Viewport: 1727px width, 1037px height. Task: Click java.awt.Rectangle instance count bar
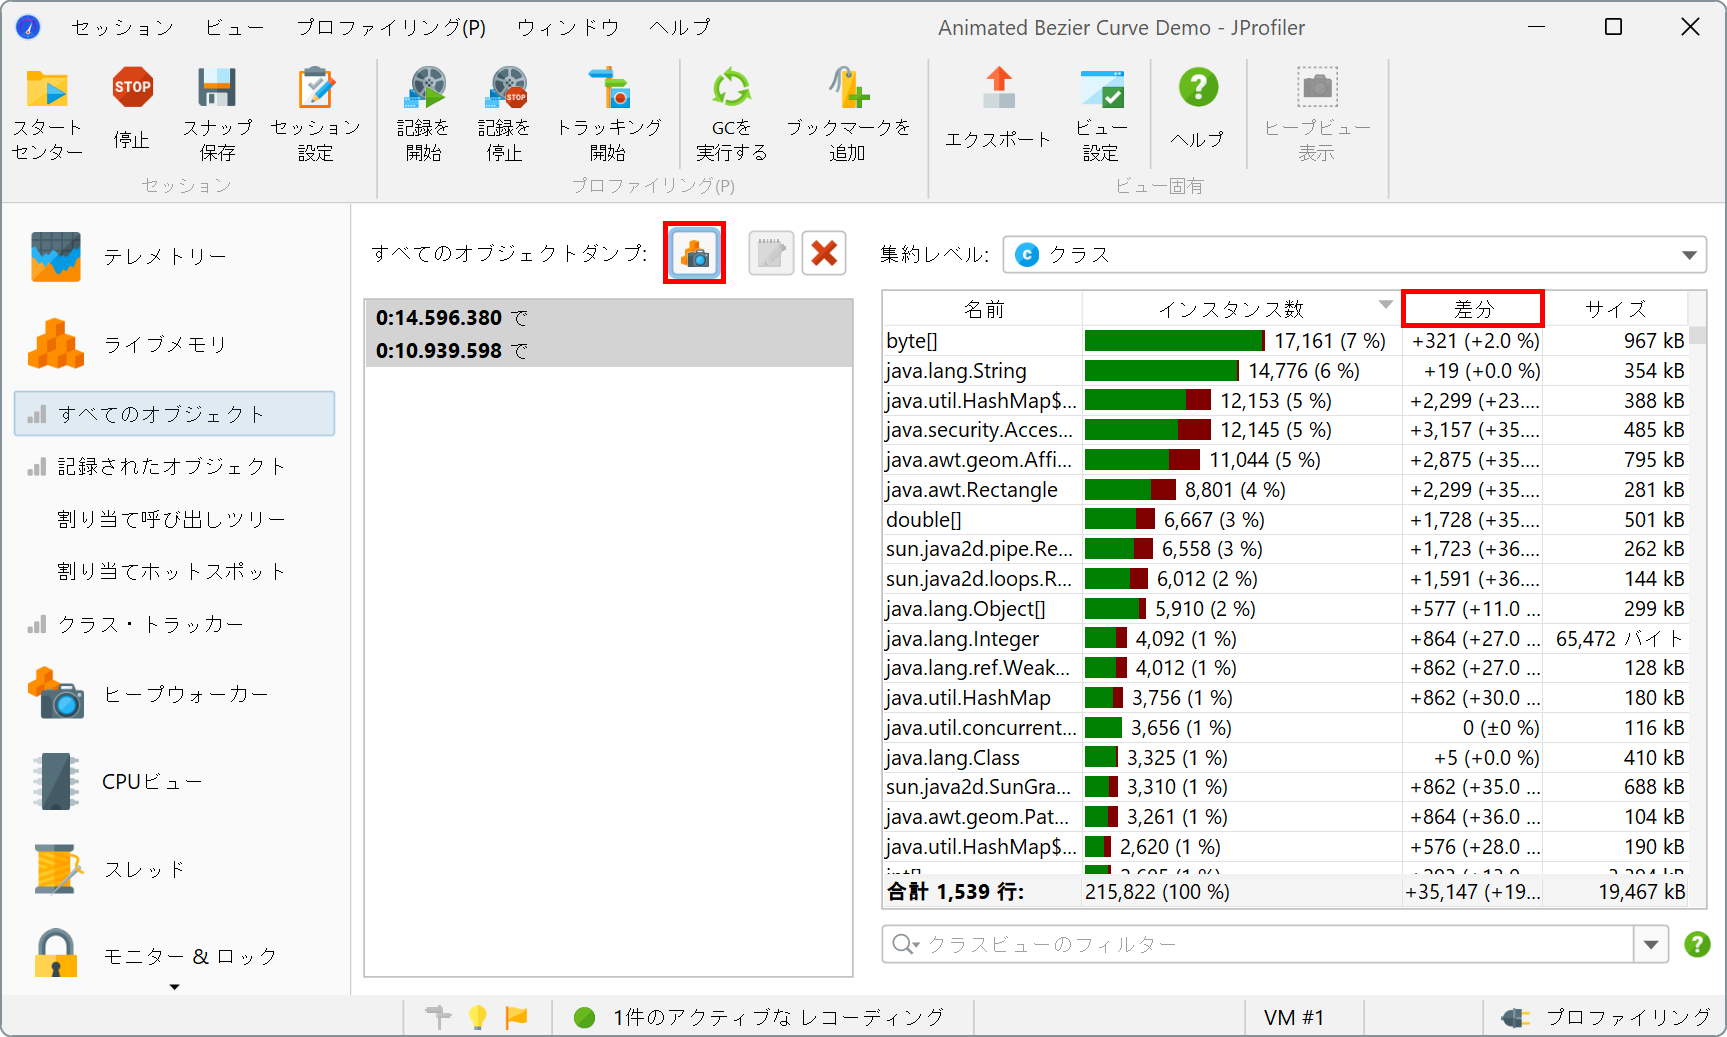pos(1130,490)
